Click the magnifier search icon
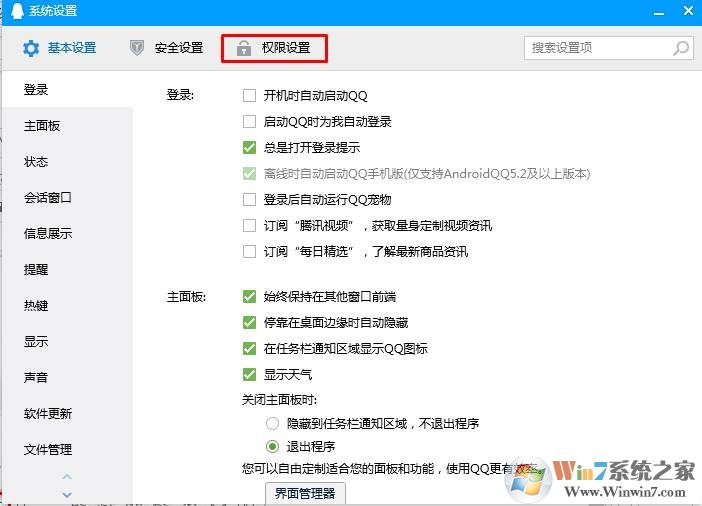 click(x=681, y=48)
